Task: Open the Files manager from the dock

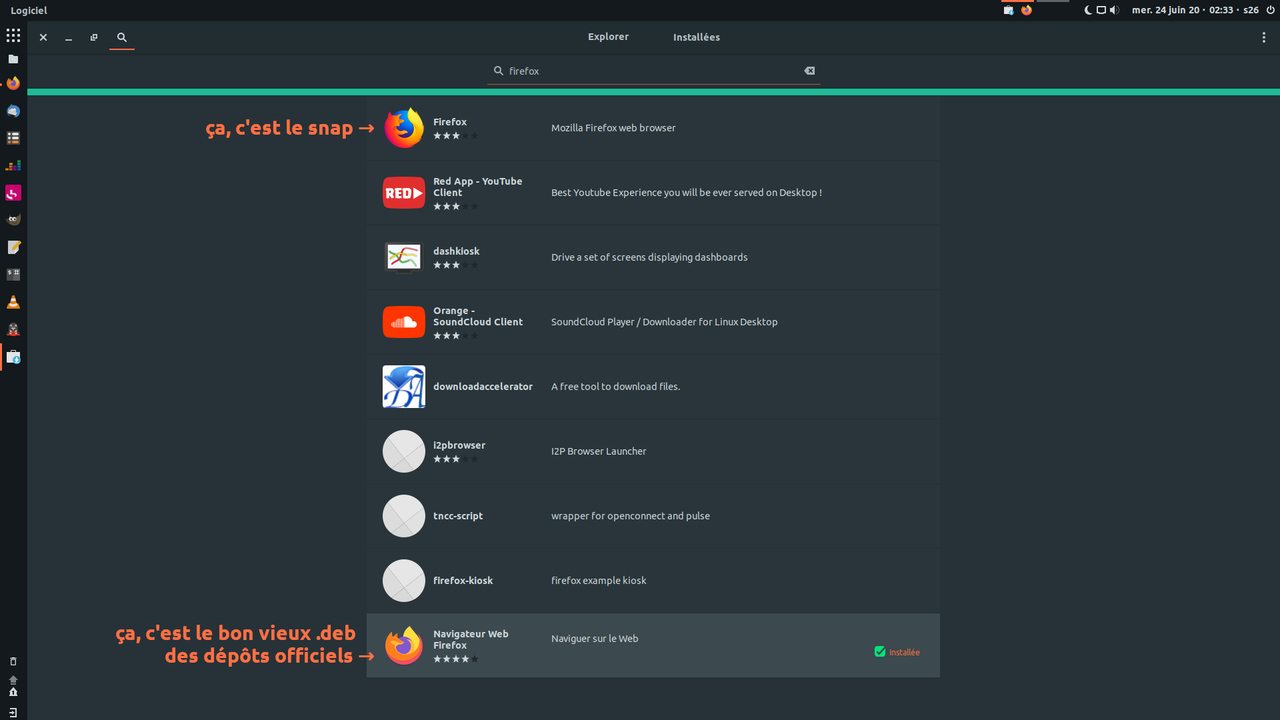Action: (13, 59)
